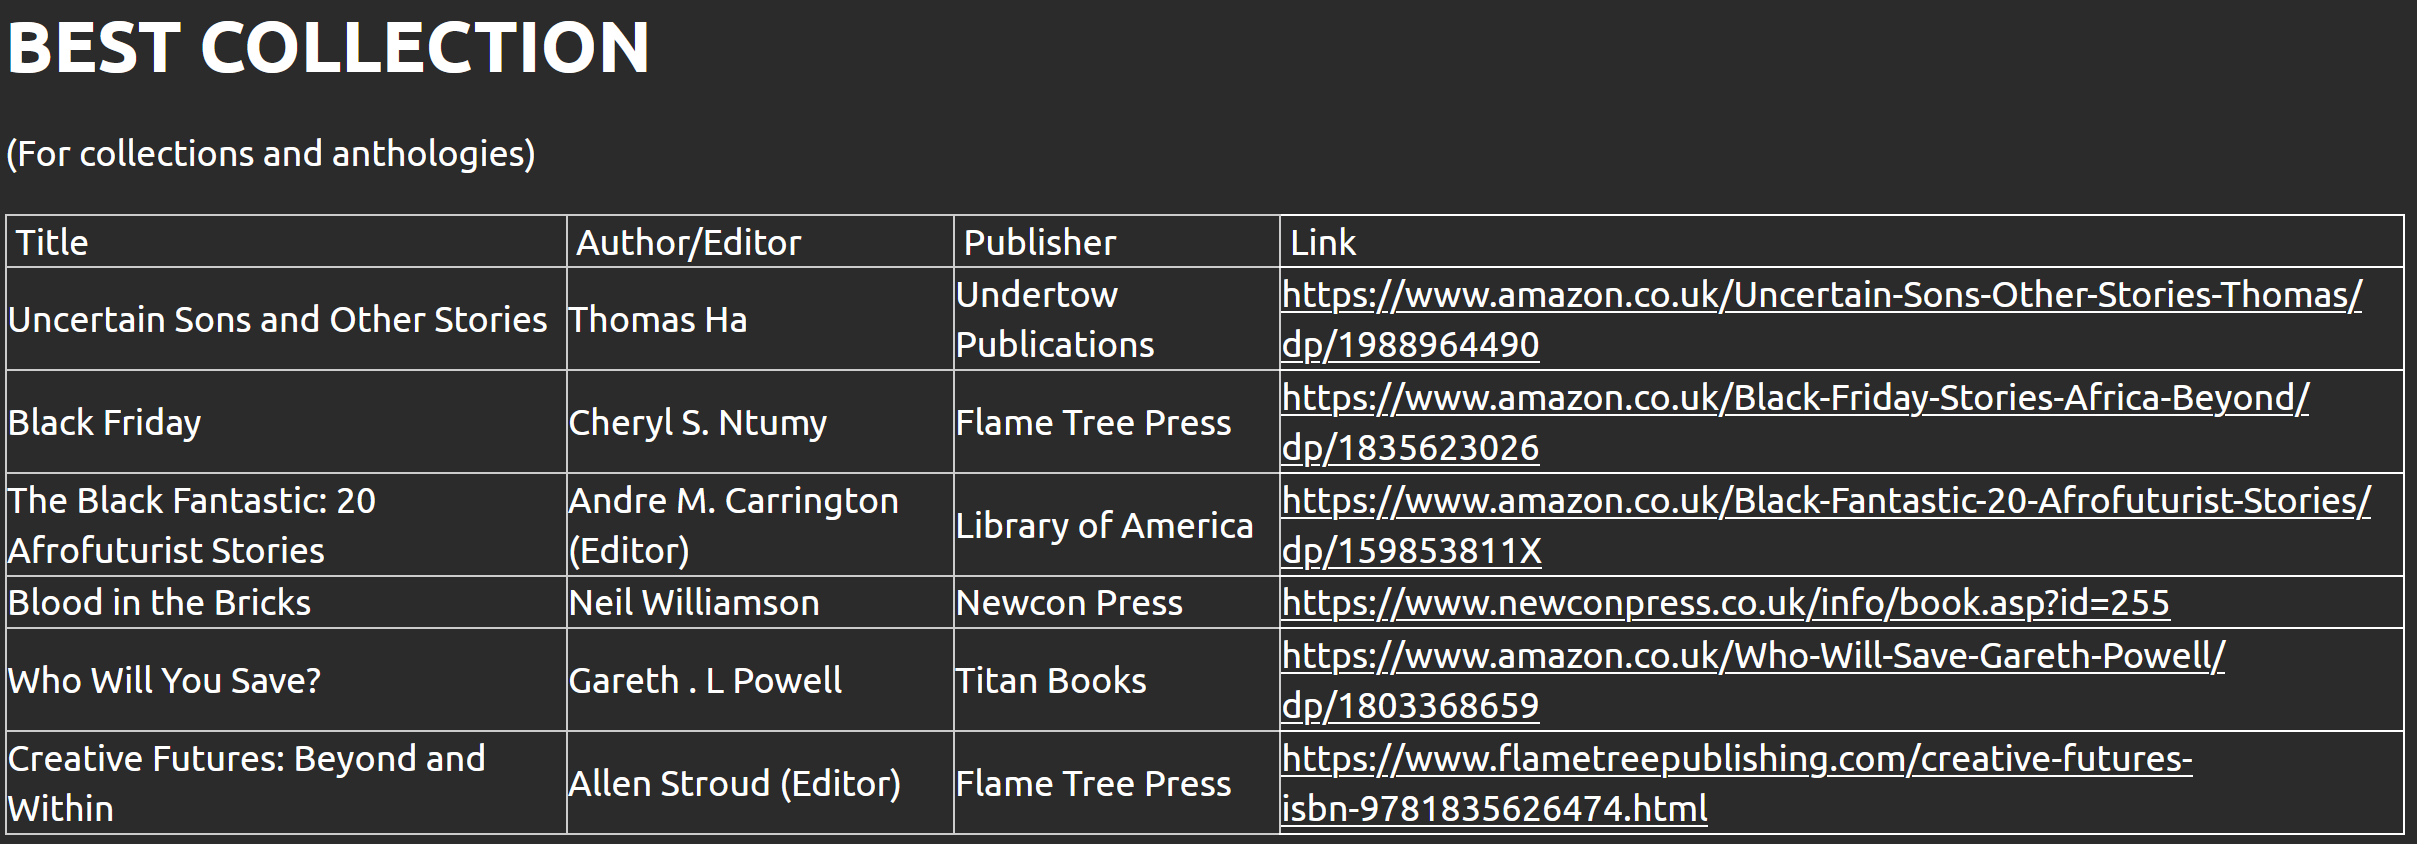This screenshot has width=2417, height=844.
Task: Open the Black Friday Amazon link
Action: click(1794, 399)
